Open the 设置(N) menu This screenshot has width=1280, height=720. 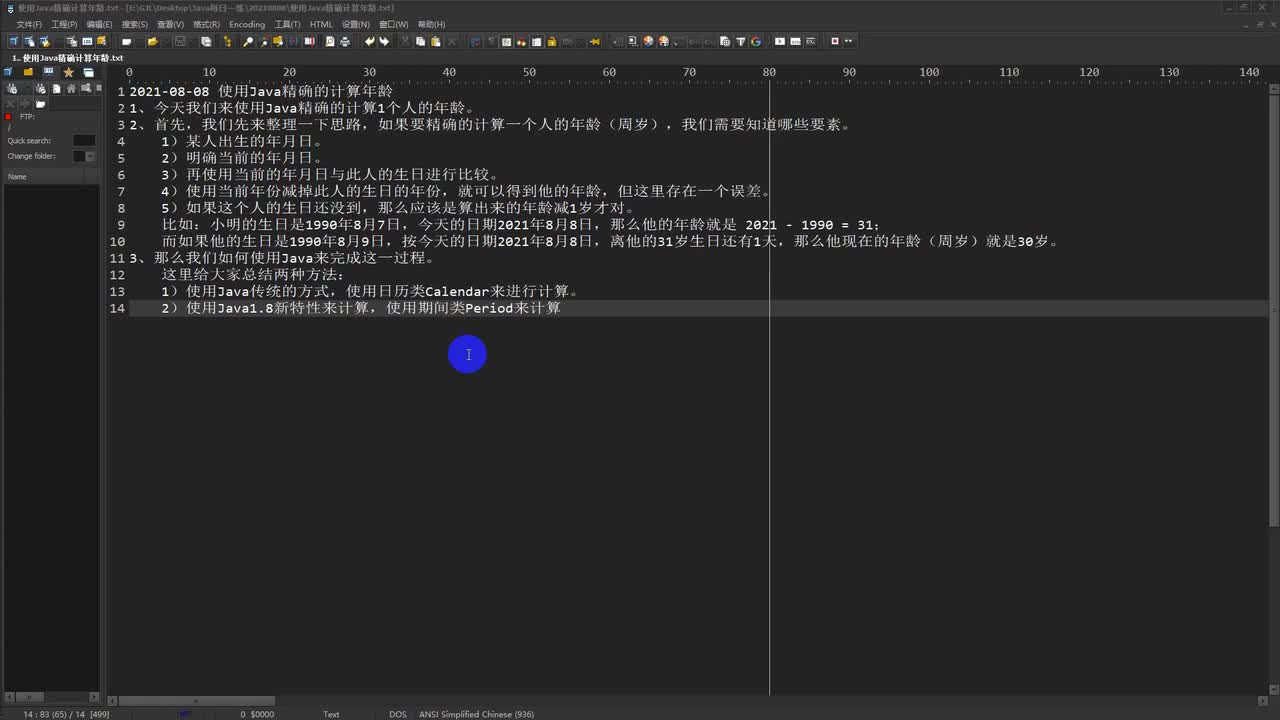pyautogui.click(x=356, y=24)
